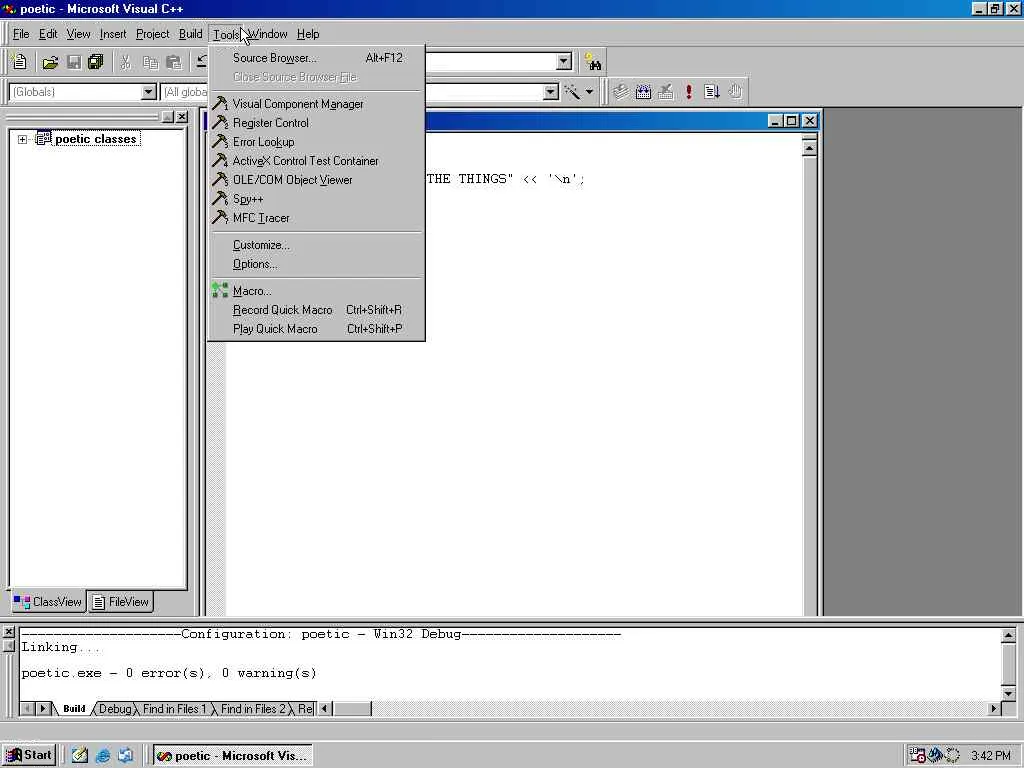Click the Stop Build icon
1024x768 pixels.
coord(666,92)
